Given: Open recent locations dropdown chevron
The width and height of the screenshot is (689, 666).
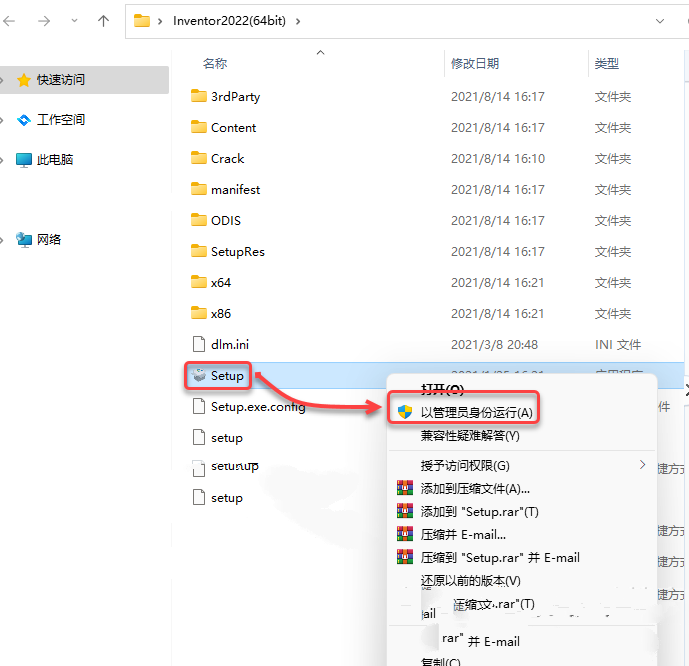Looking at the screenshot, I should coord(74,21).
